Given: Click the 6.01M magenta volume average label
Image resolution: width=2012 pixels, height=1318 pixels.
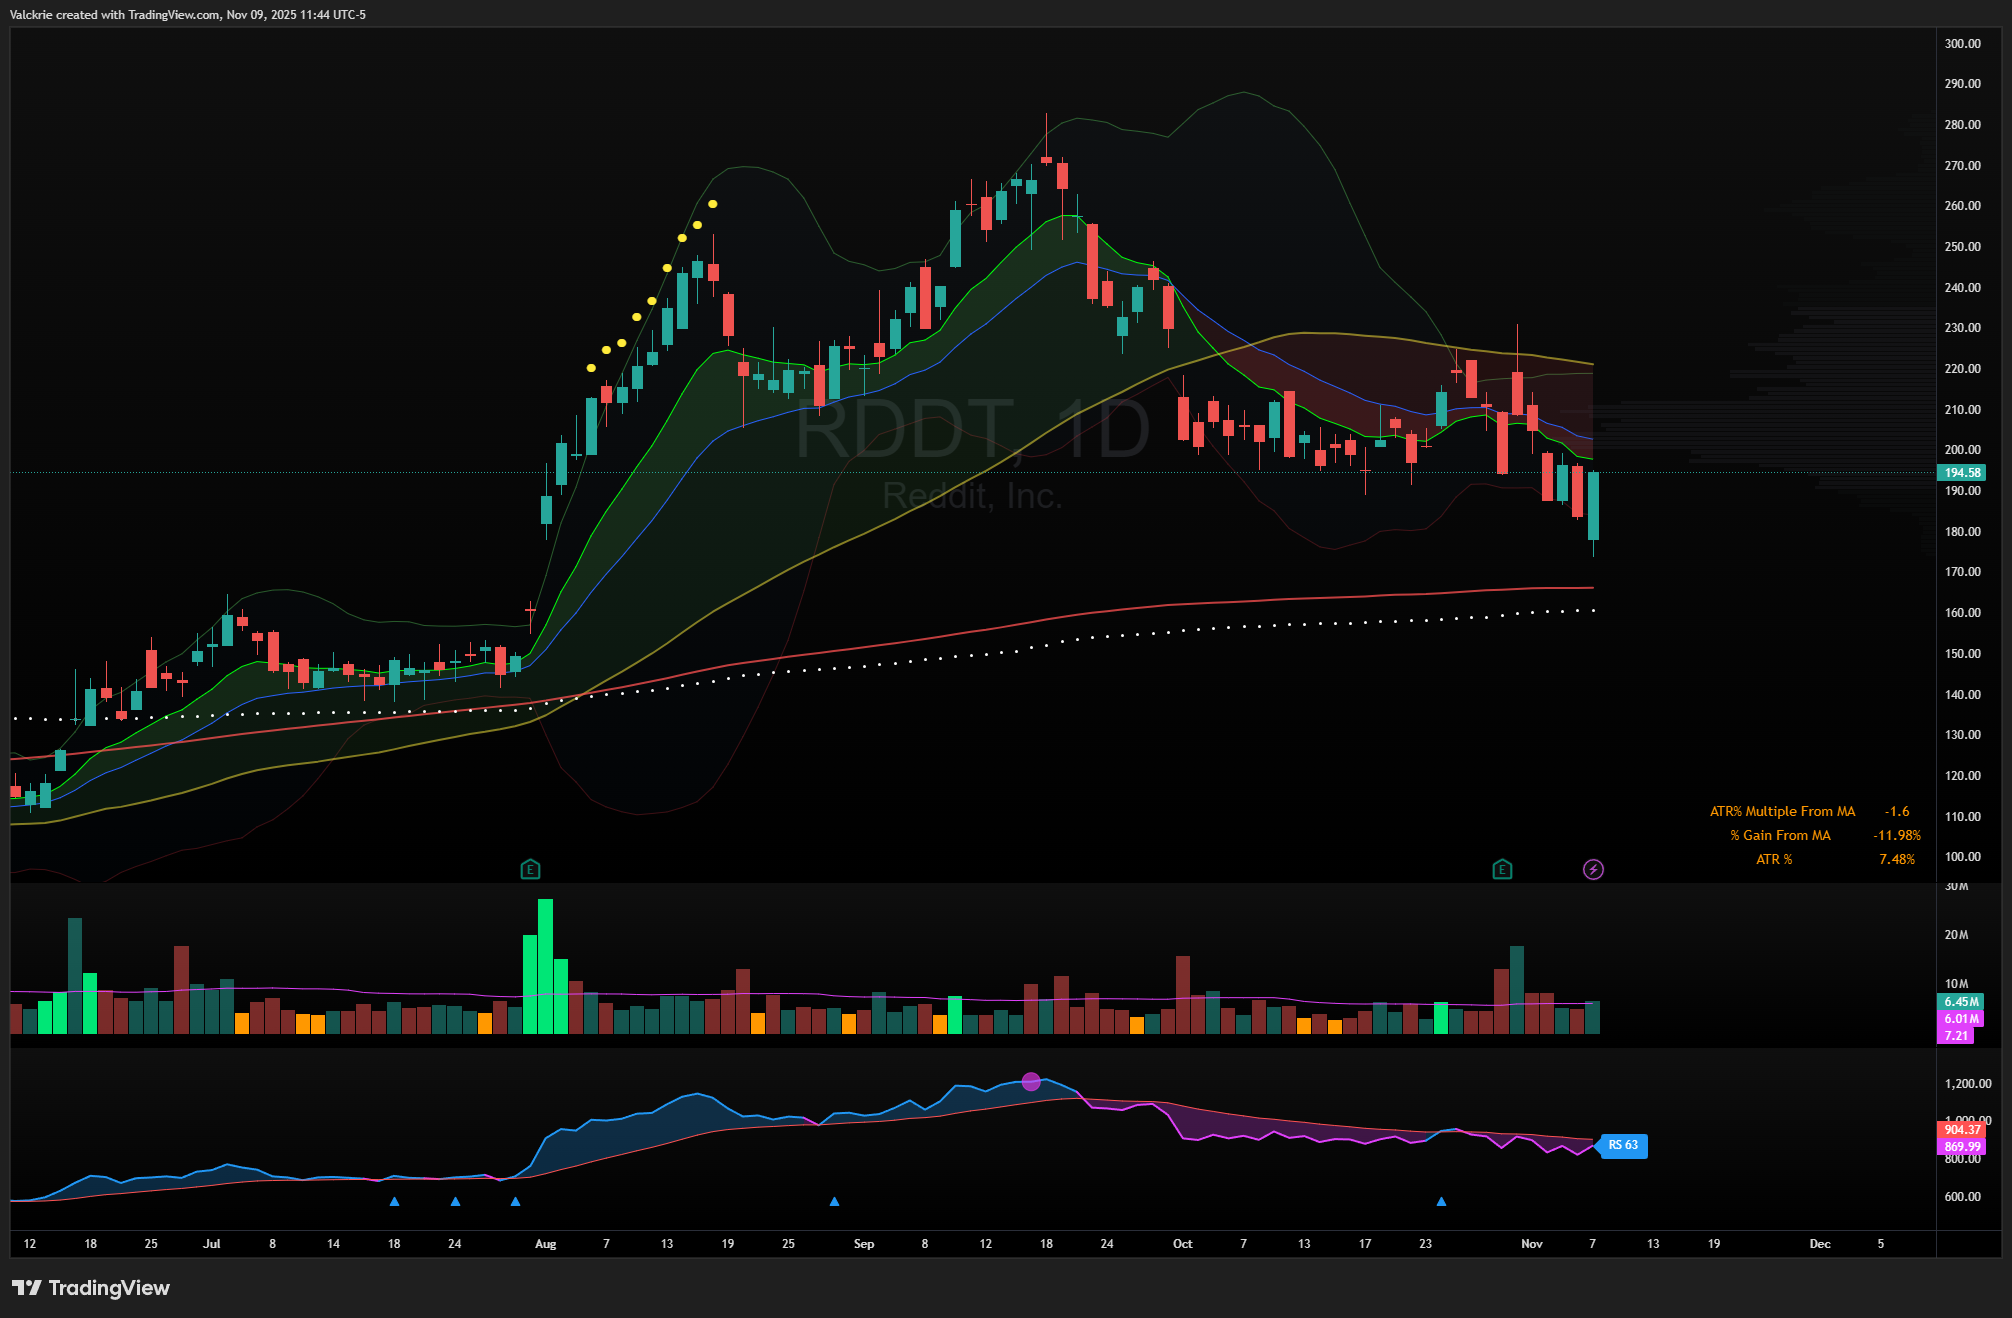Looking at the screenshot, I should (1961, 1018).
